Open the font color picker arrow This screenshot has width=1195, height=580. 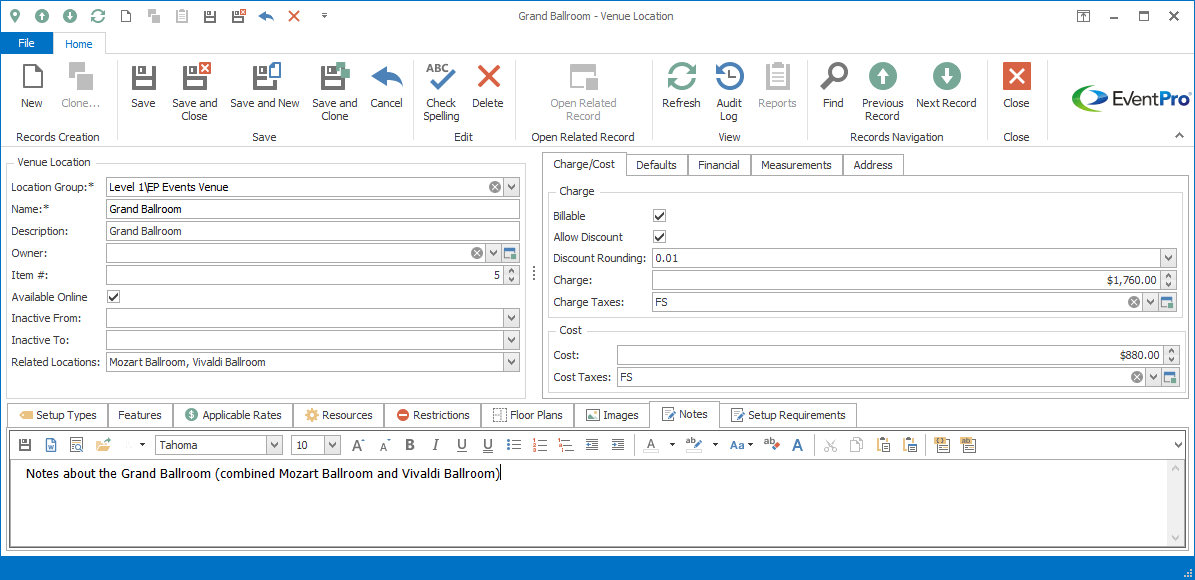click(x=672, y=445)
